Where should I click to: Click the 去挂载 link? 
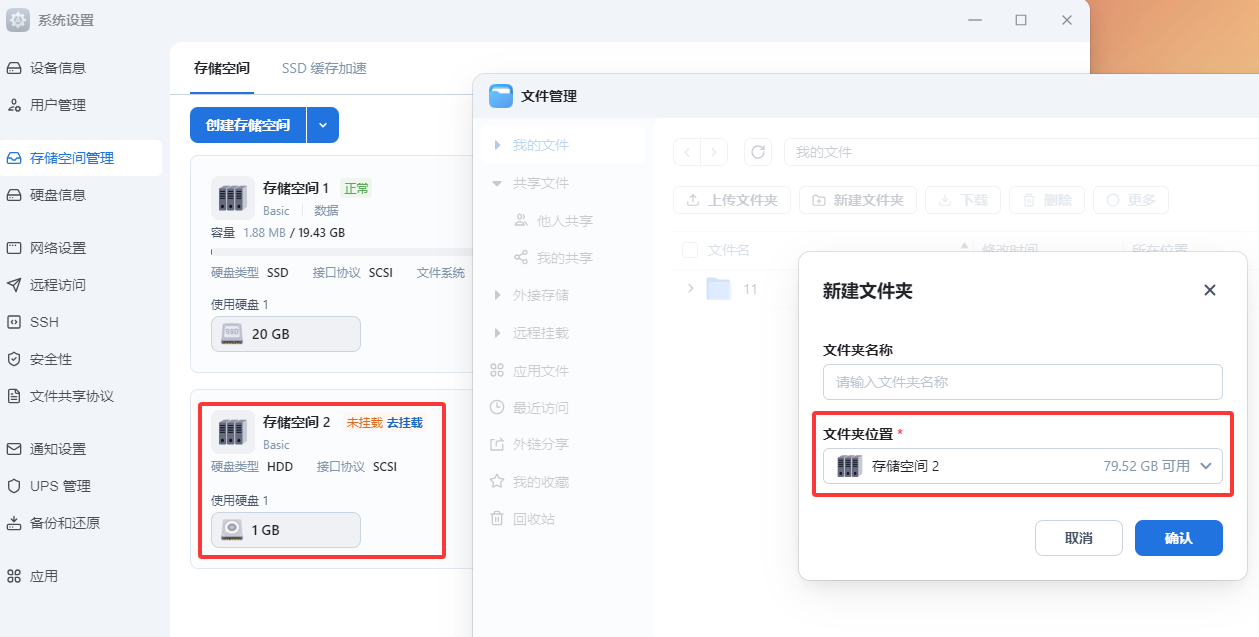point(405,423)
